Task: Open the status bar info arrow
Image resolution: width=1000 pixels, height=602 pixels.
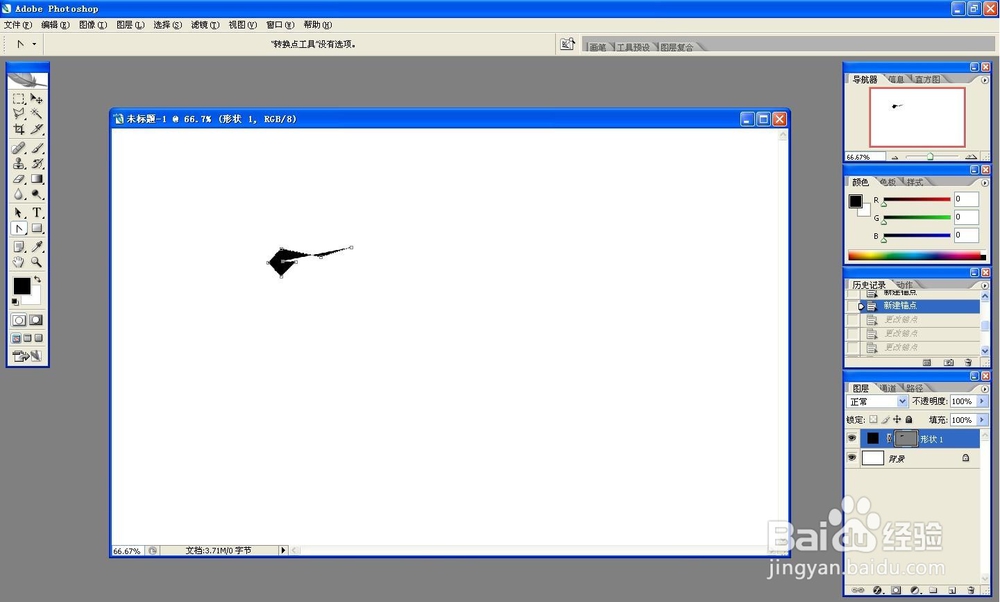Action: coord(283,550)
